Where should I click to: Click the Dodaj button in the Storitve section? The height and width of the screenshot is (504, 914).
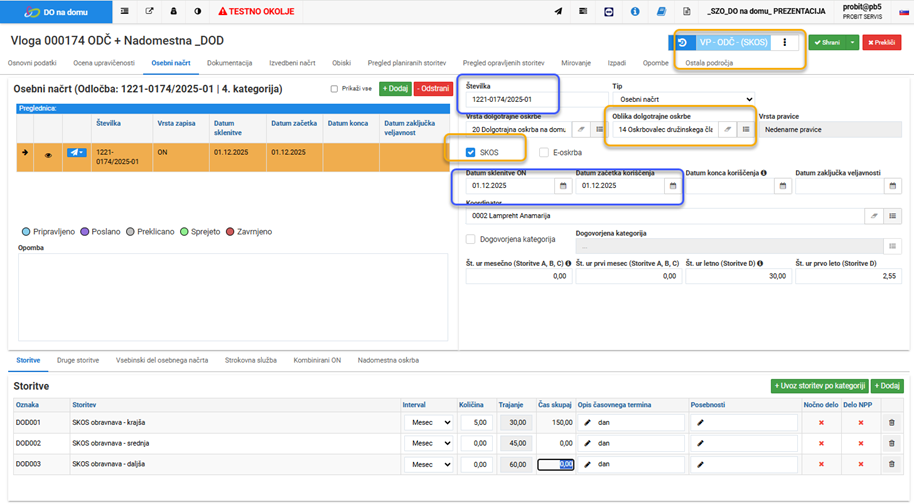[887, 386]
